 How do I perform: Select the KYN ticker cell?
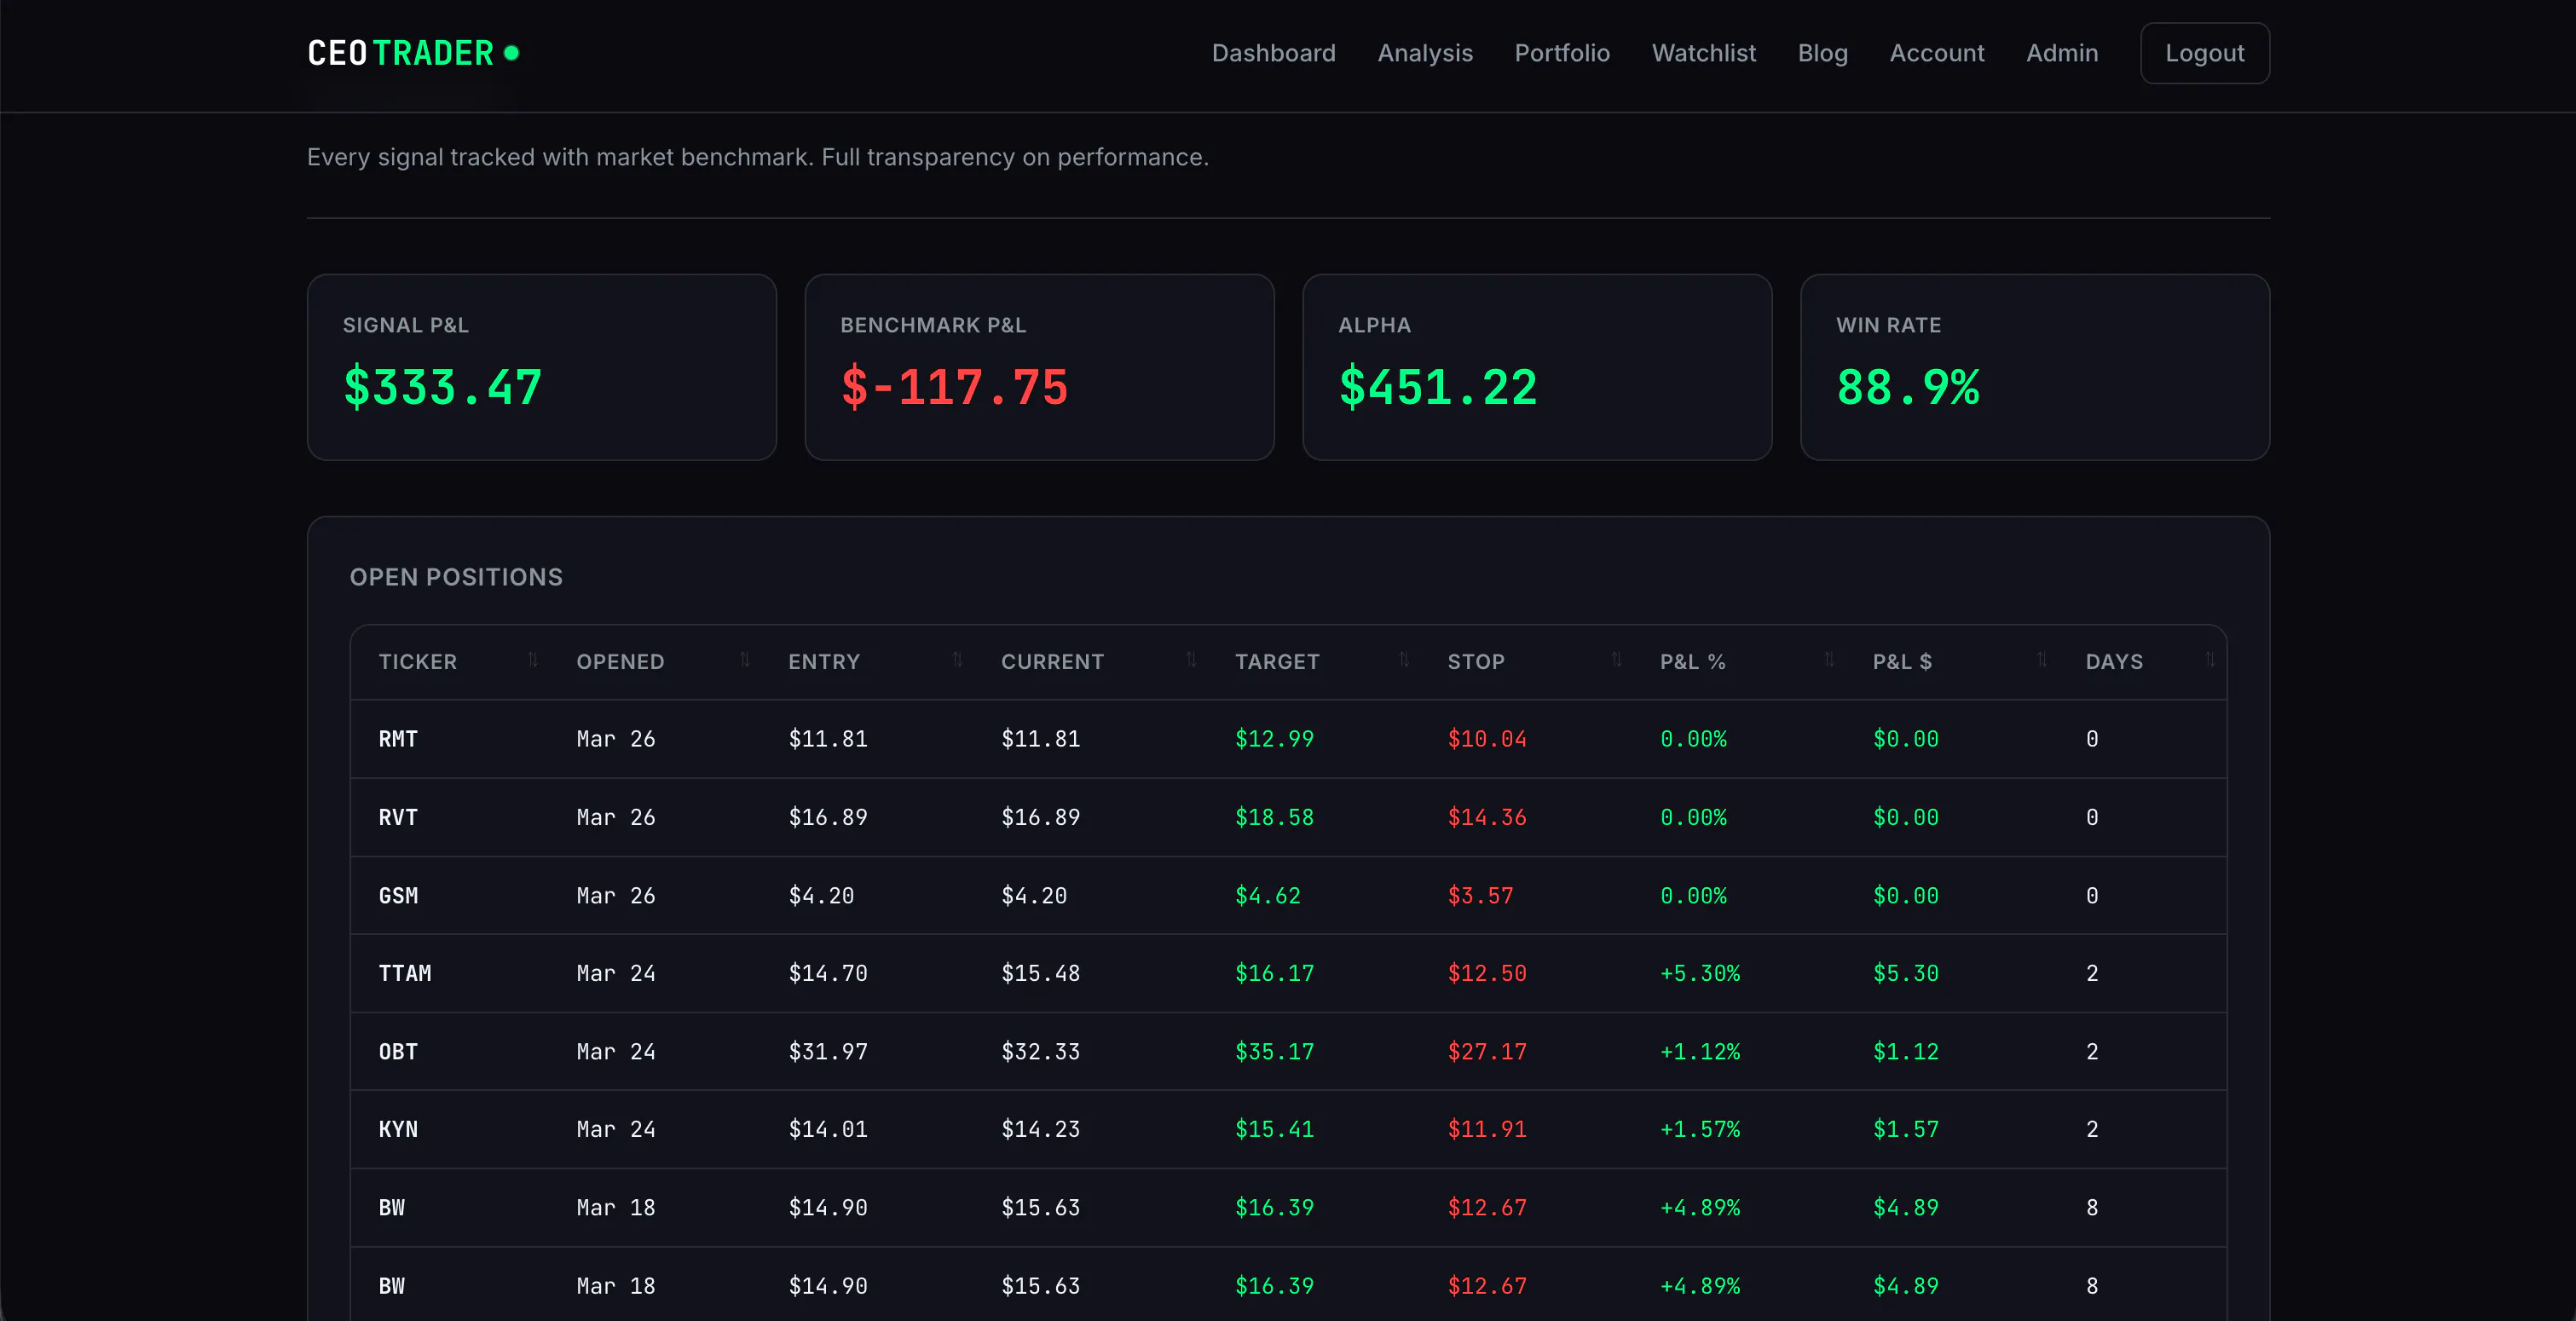coord(398,1129)
